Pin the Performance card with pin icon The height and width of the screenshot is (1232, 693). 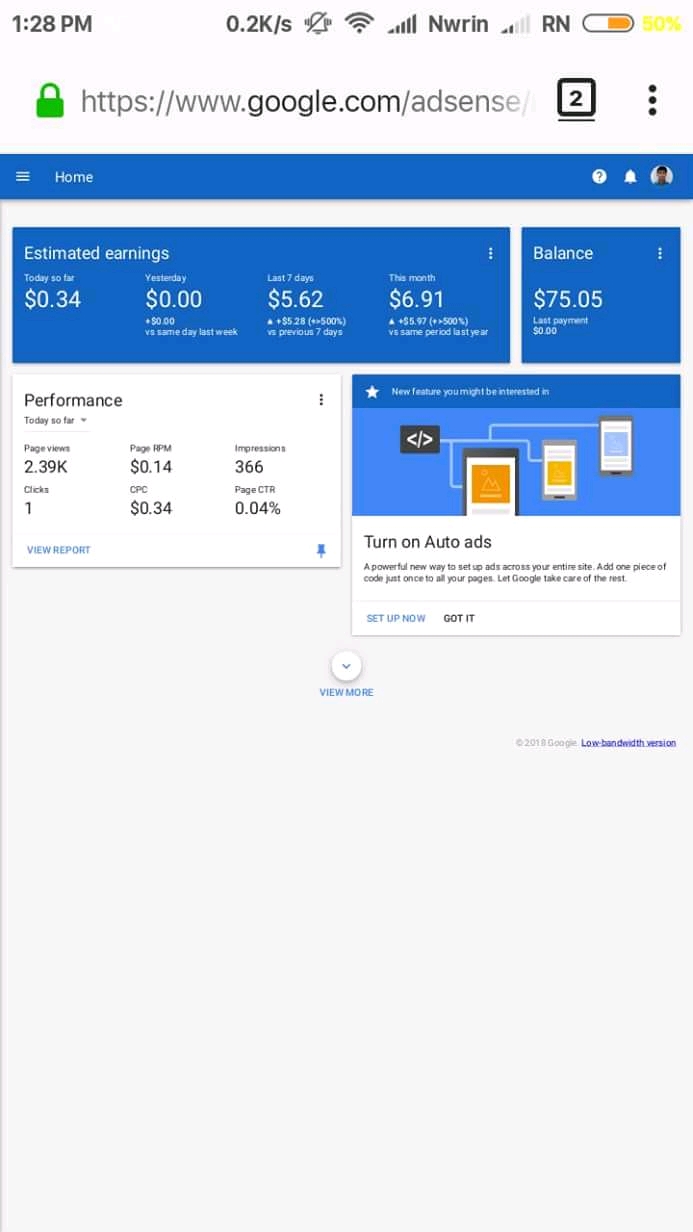point(321,550)
